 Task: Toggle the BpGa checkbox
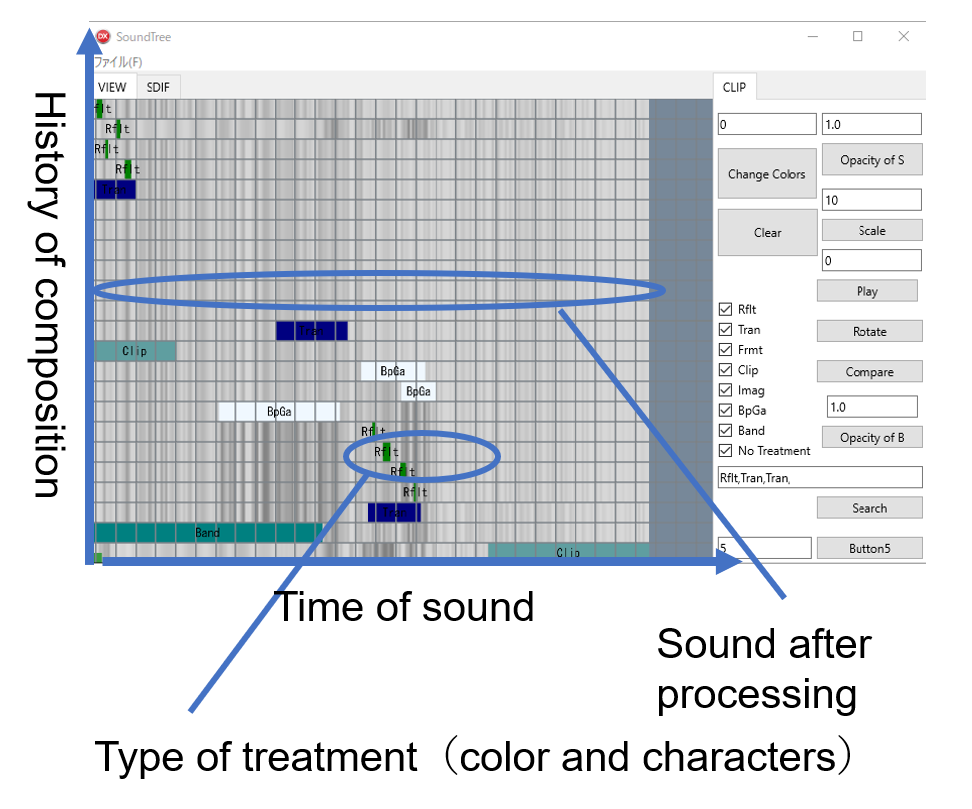[x=726, y=411]
